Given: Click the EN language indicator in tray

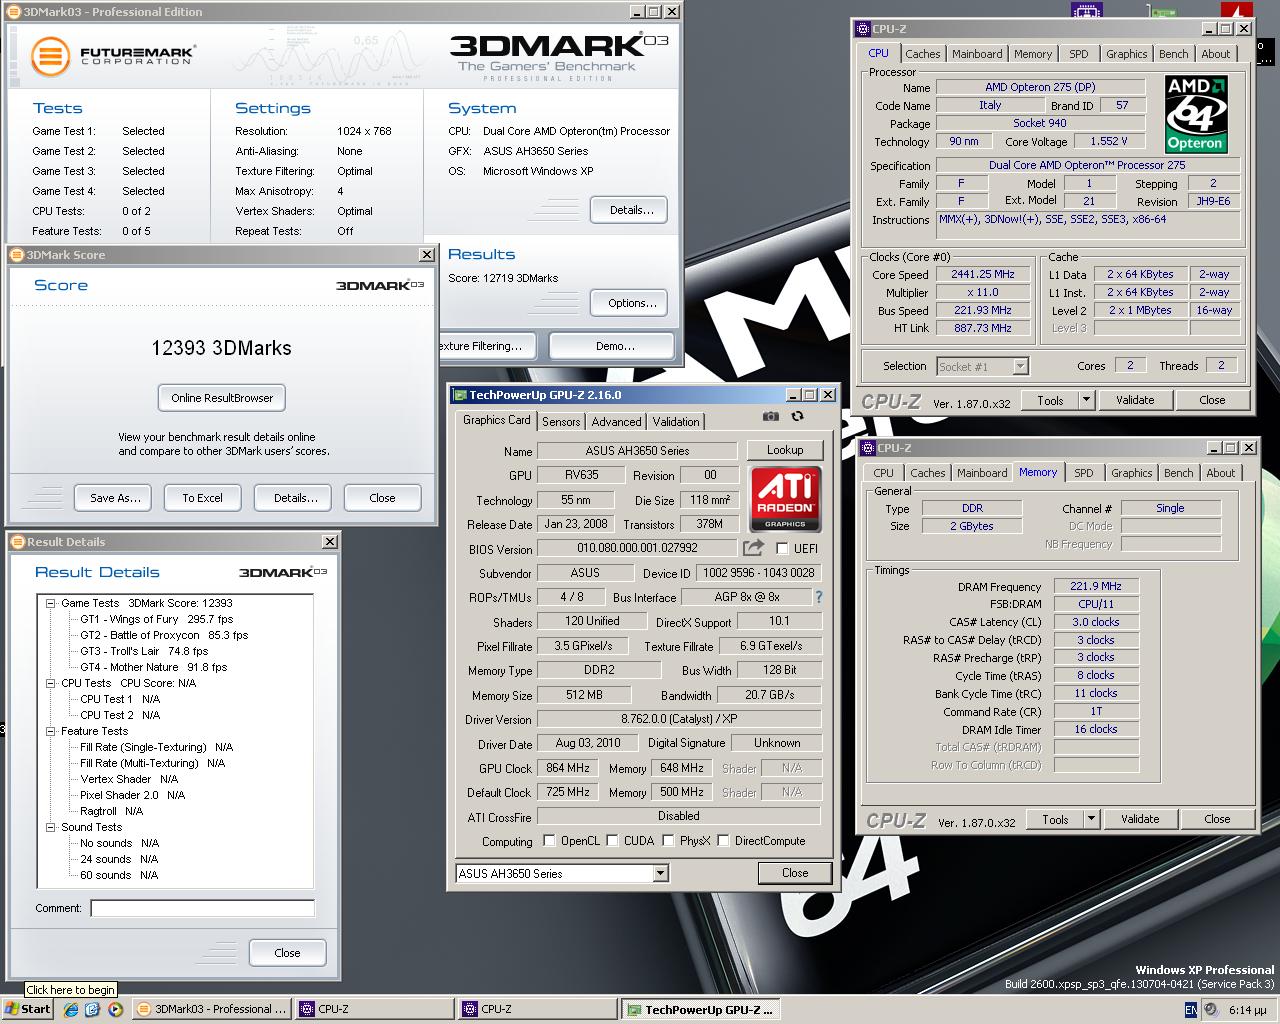Looking at the screenshot, I should [x=1190, y=1010].
